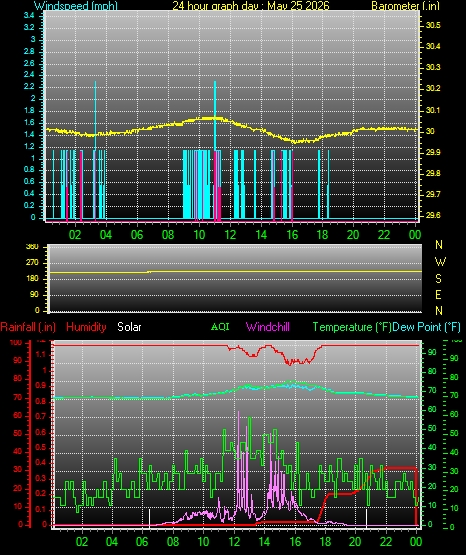Click the Dew Point (°F) legend label

click(x=426, y=327)
